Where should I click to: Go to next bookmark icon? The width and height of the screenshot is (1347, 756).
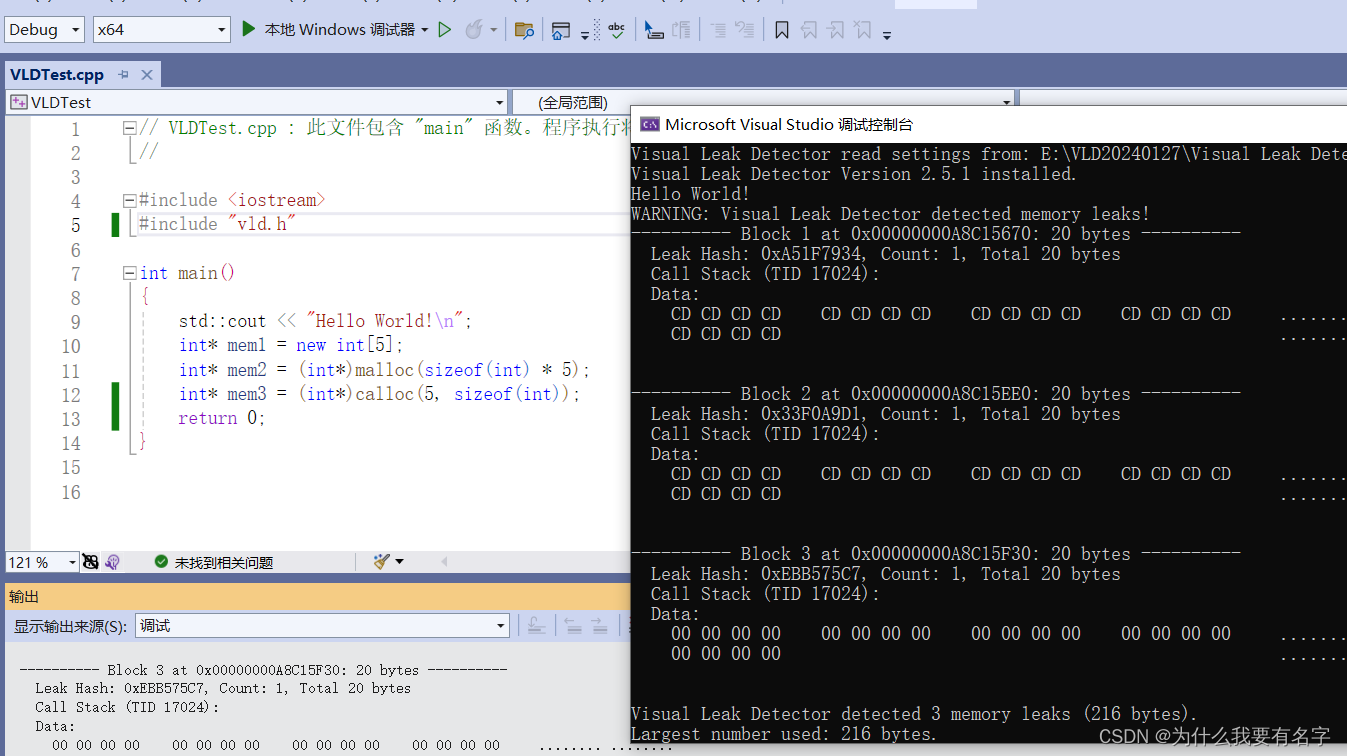click(x=836, y=30)
